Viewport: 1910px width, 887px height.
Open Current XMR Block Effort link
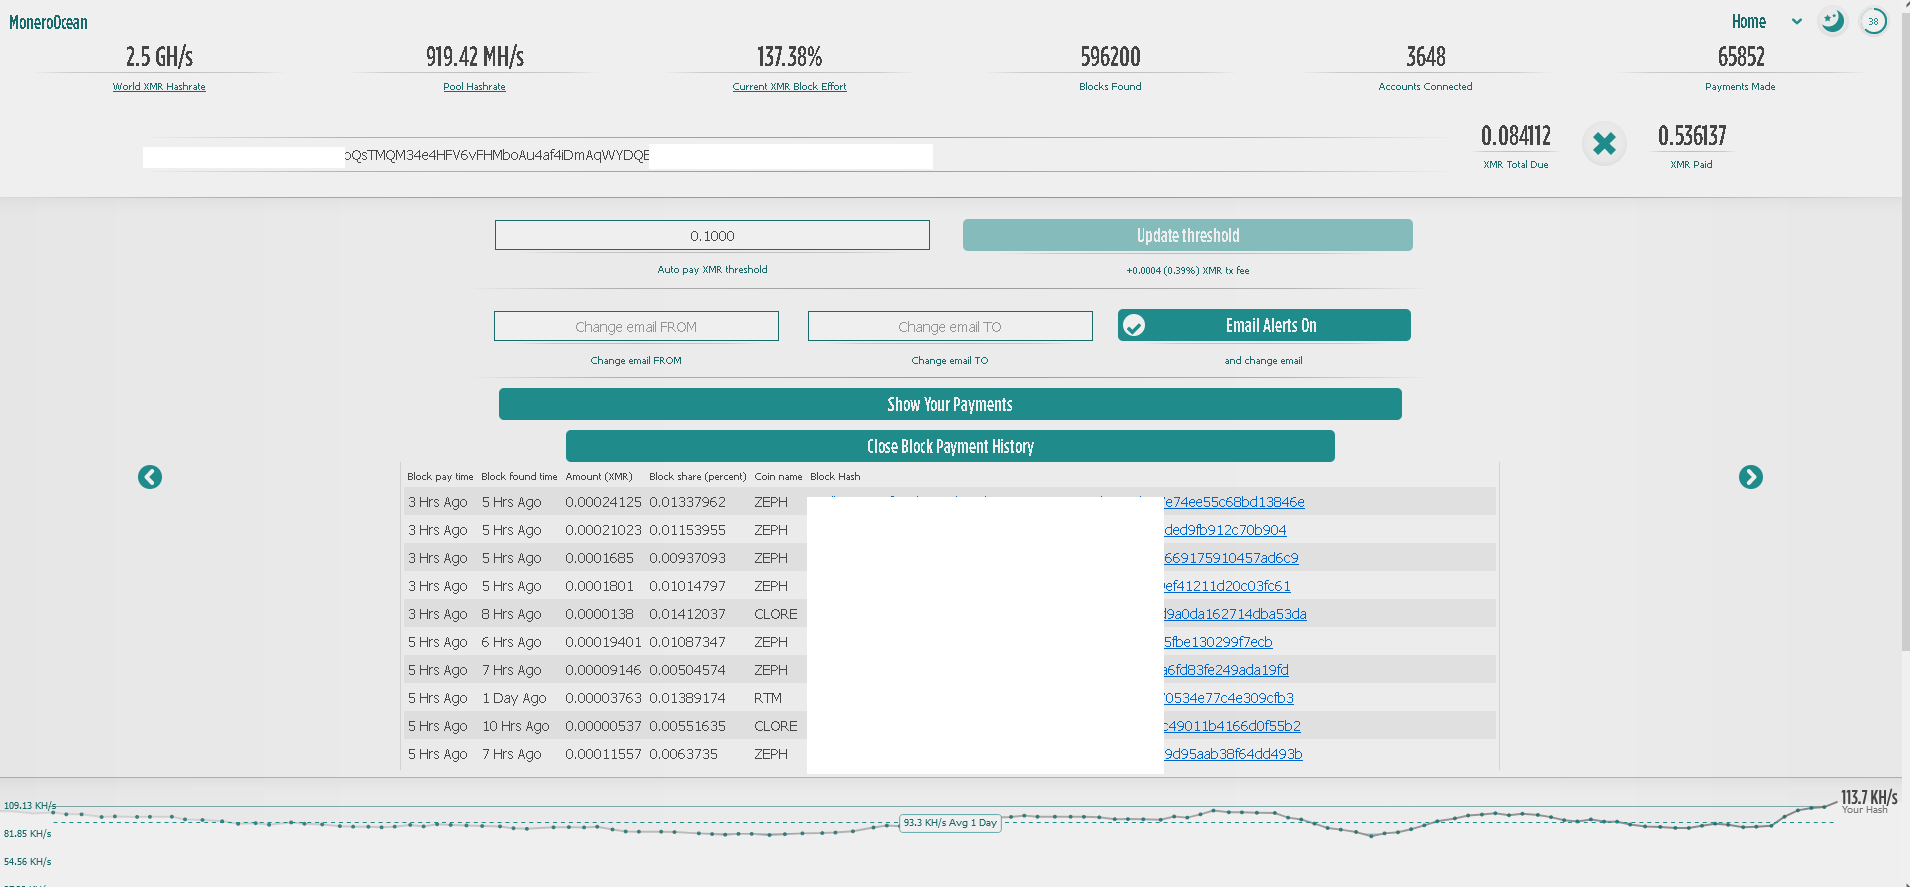(x=789, y=87)
